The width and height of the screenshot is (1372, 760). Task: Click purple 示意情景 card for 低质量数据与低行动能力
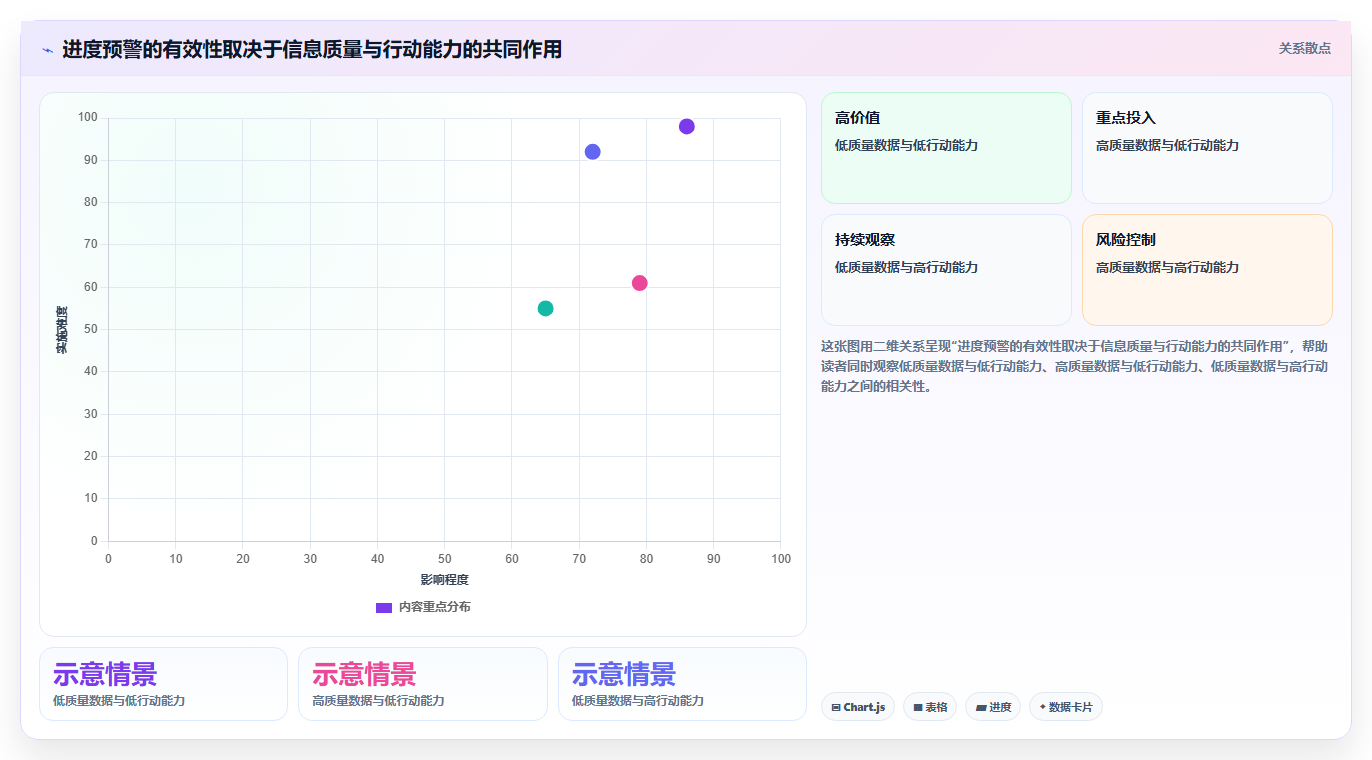(x=163, y=684)
